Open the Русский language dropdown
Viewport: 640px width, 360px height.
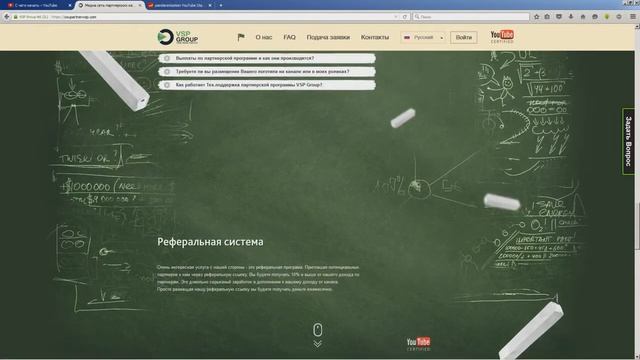pyautogui.click(x=423, y=37)
